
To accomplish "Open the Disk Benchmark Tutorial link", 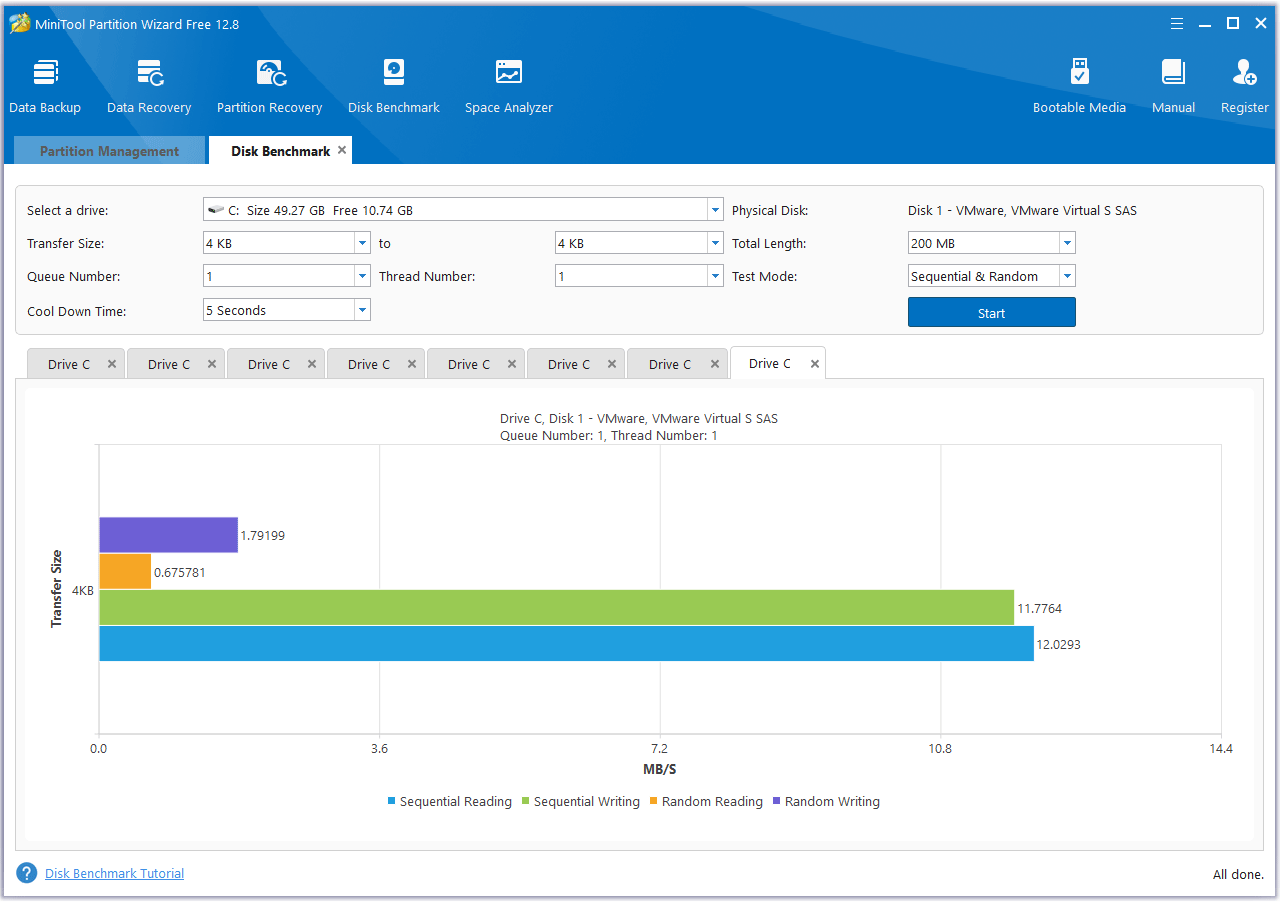I will point(114,874).
